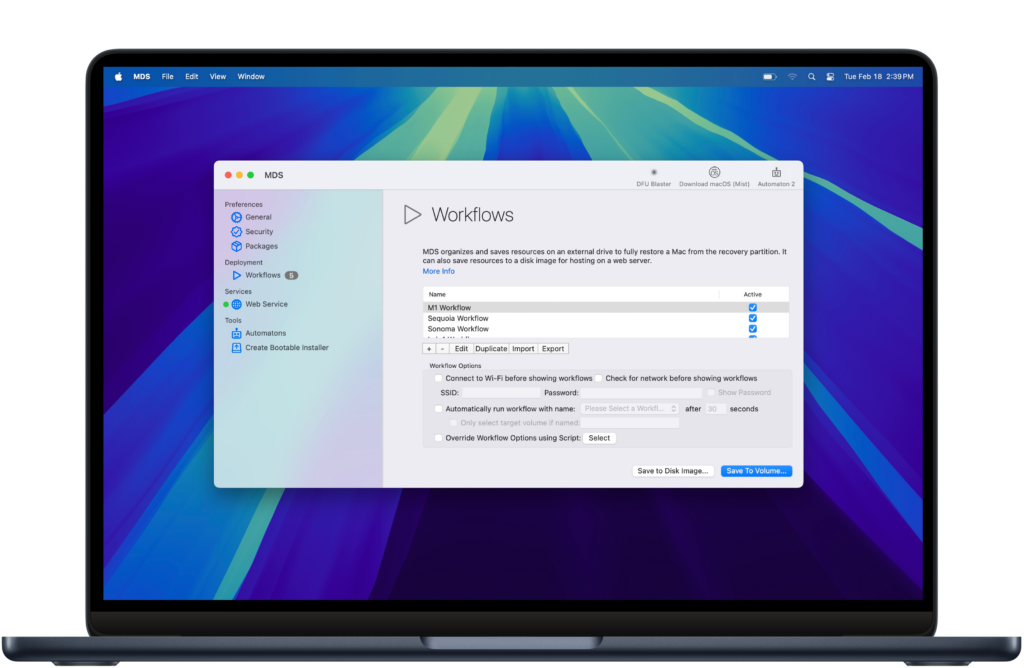Click the Export workflow button
Image resolution: width=1024 pixels, height=668 pixels.
(553, 349)
